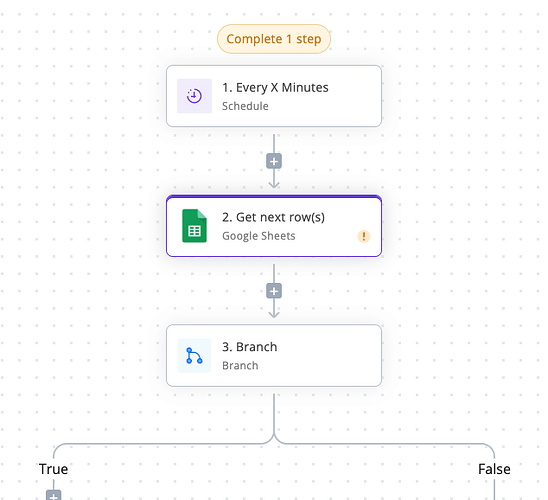This screenshot has width=548, height=500.
Task: Select the False branch label
Action: coord(494,469)
